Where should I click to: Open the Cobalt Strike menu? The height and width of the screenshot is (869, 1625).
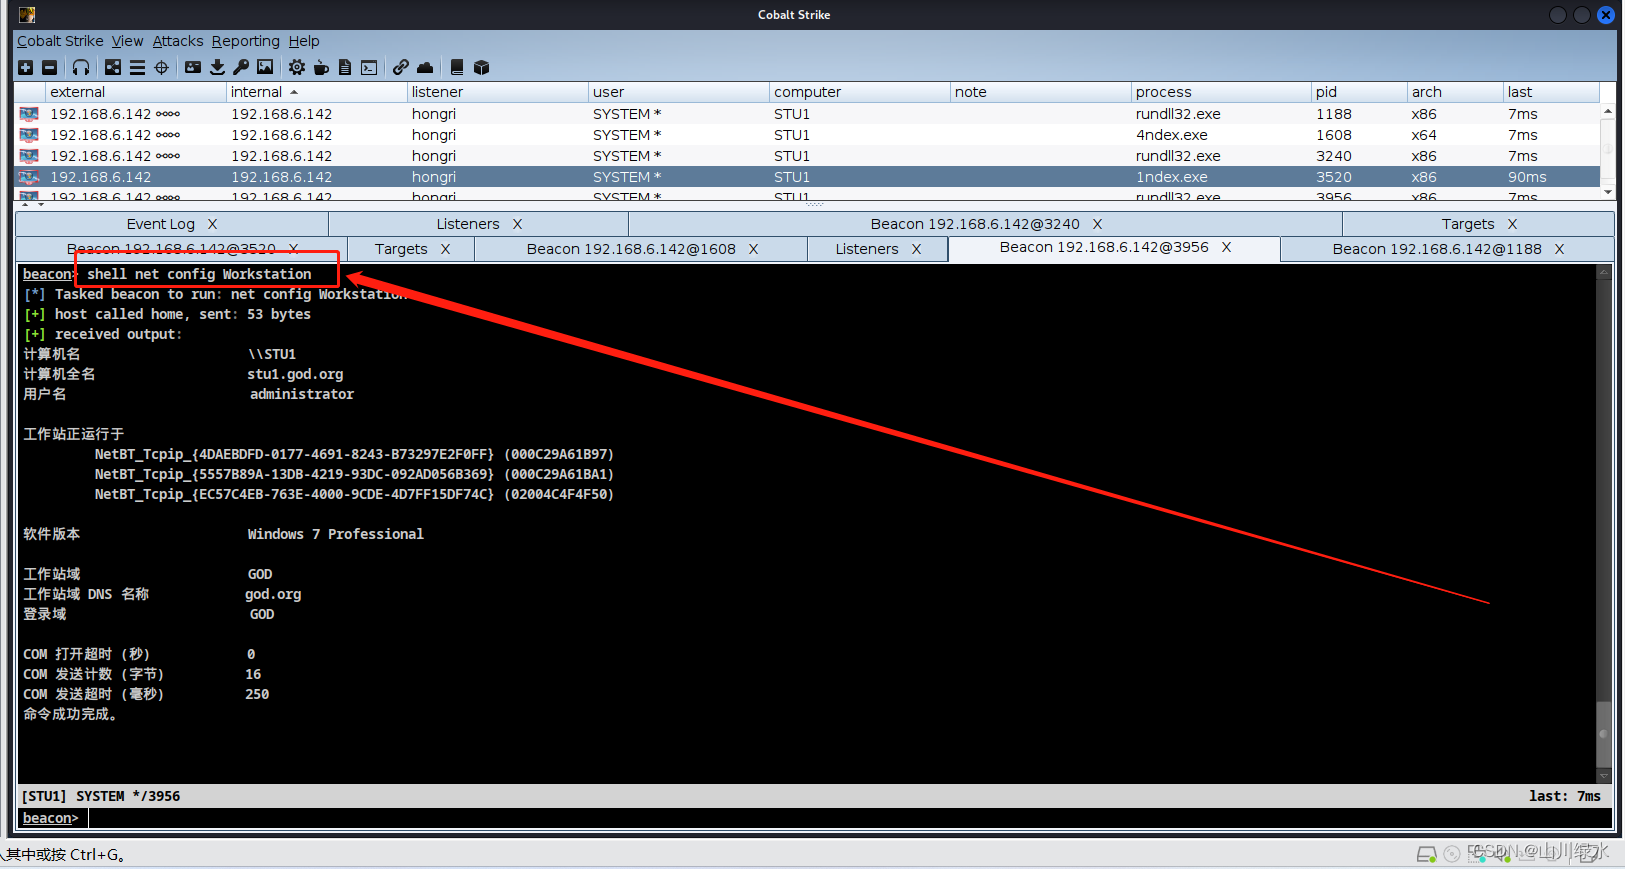60,41
